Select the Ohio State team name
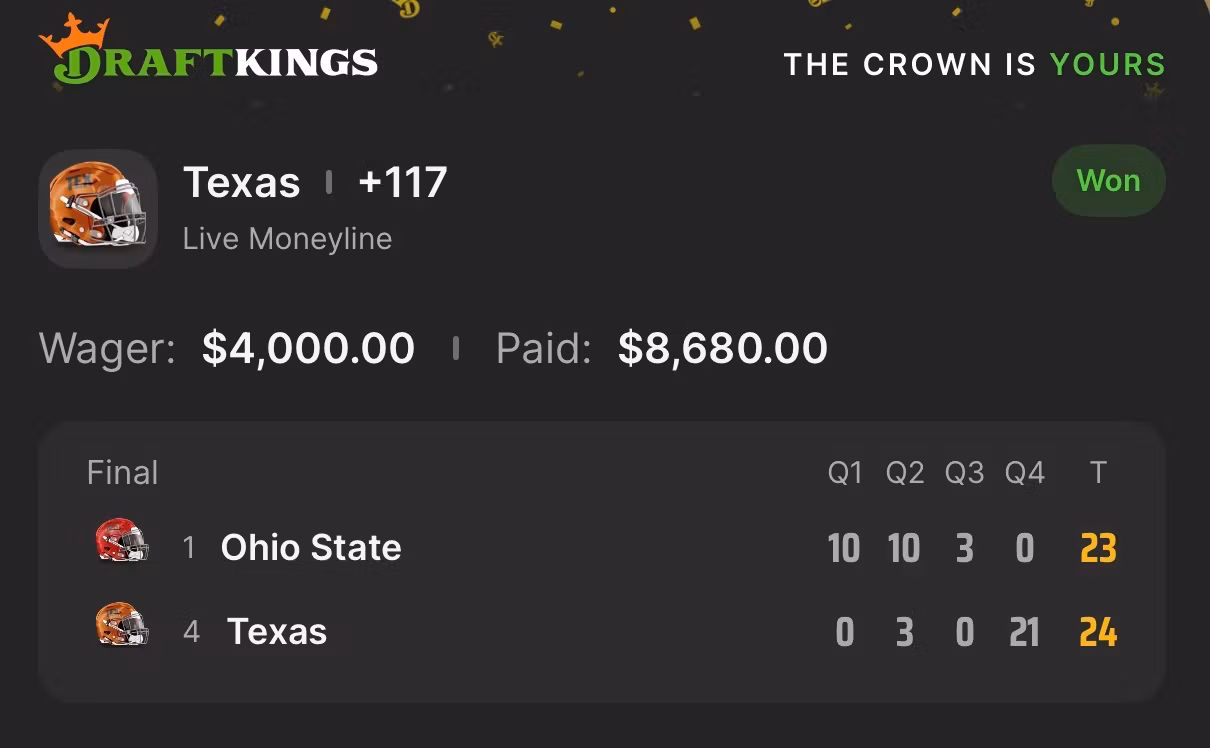 click(x=311, y=547)
